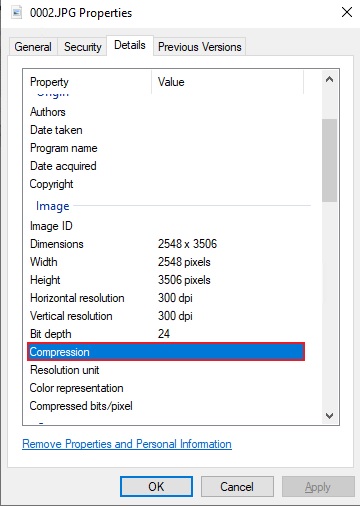The width and height of the screenshot is (360, 506).
Task: Close the 0002.JPG Properties dialog
Action: coord(347,12)
